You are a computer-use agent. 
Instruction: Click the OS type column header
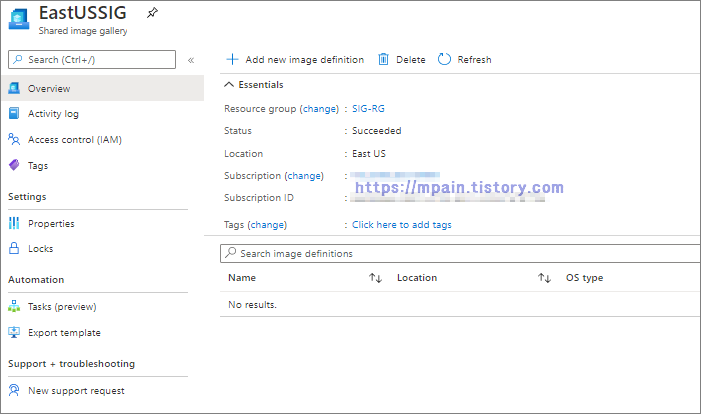[x=584, y=278]
